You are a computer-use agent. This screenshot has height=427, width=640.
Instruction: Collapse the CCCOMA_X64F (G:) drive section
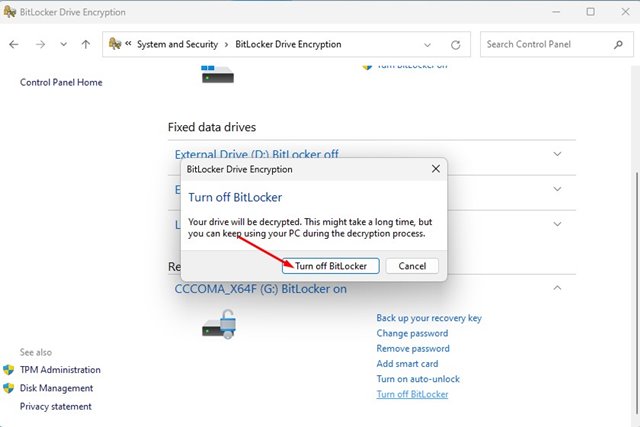click(557, 288)
